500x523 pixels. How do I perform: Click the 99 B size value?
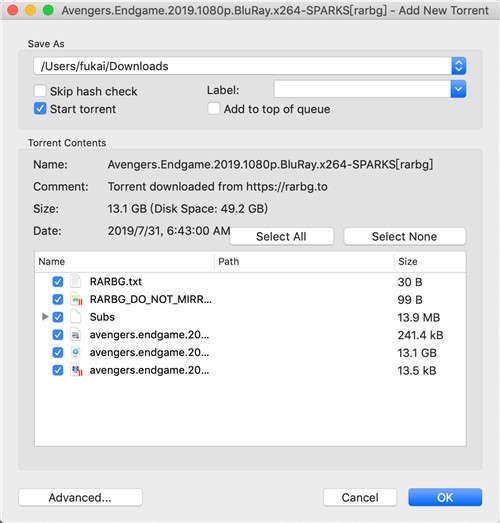410,300
